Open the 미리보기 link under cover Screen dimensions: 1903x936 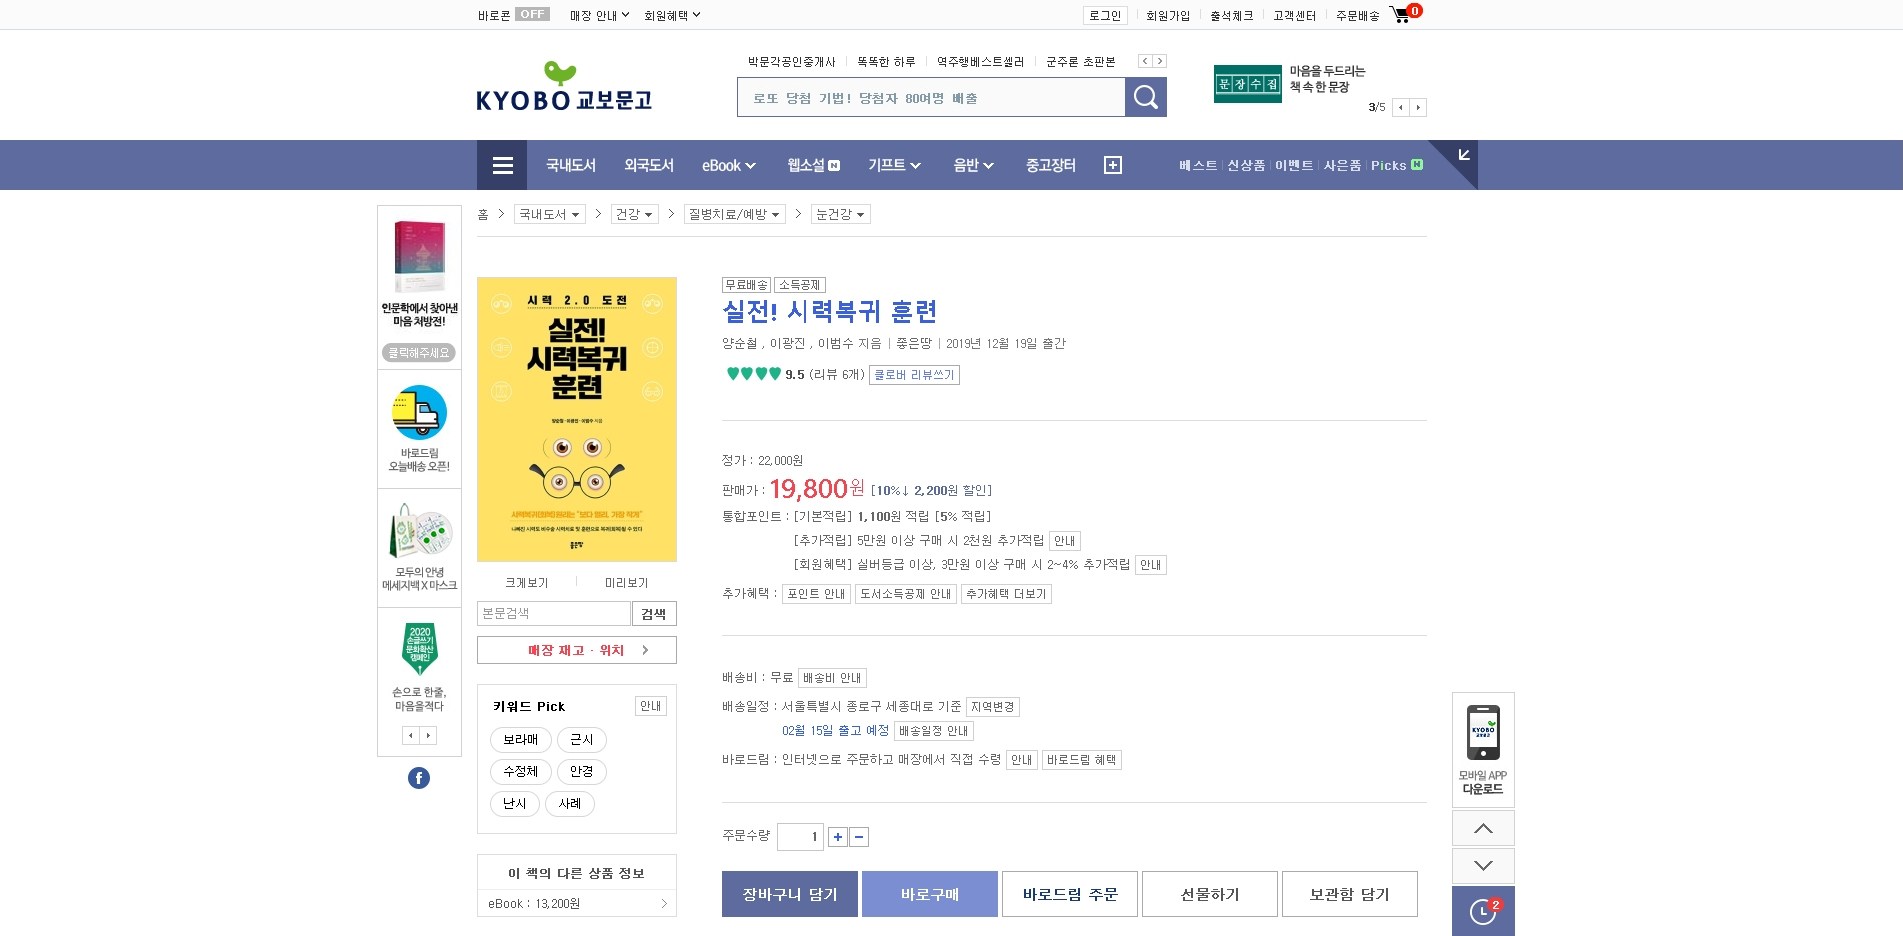coord(626,582)
